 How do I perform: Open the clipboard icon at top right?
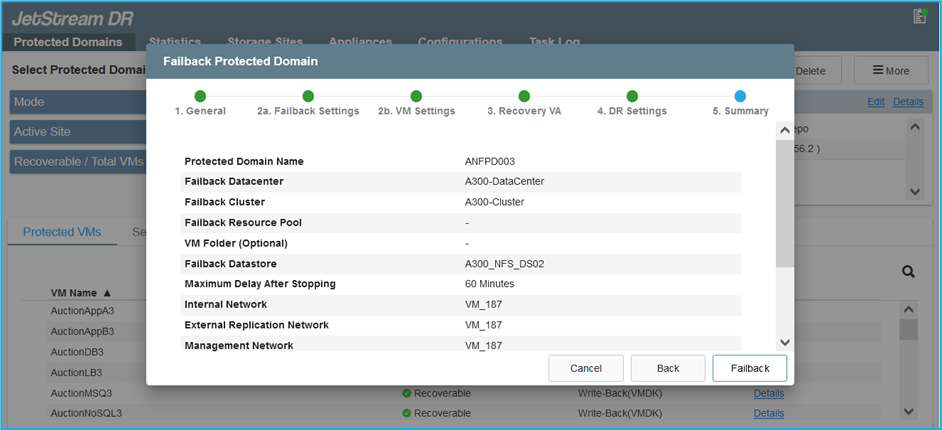pos(920,16)
